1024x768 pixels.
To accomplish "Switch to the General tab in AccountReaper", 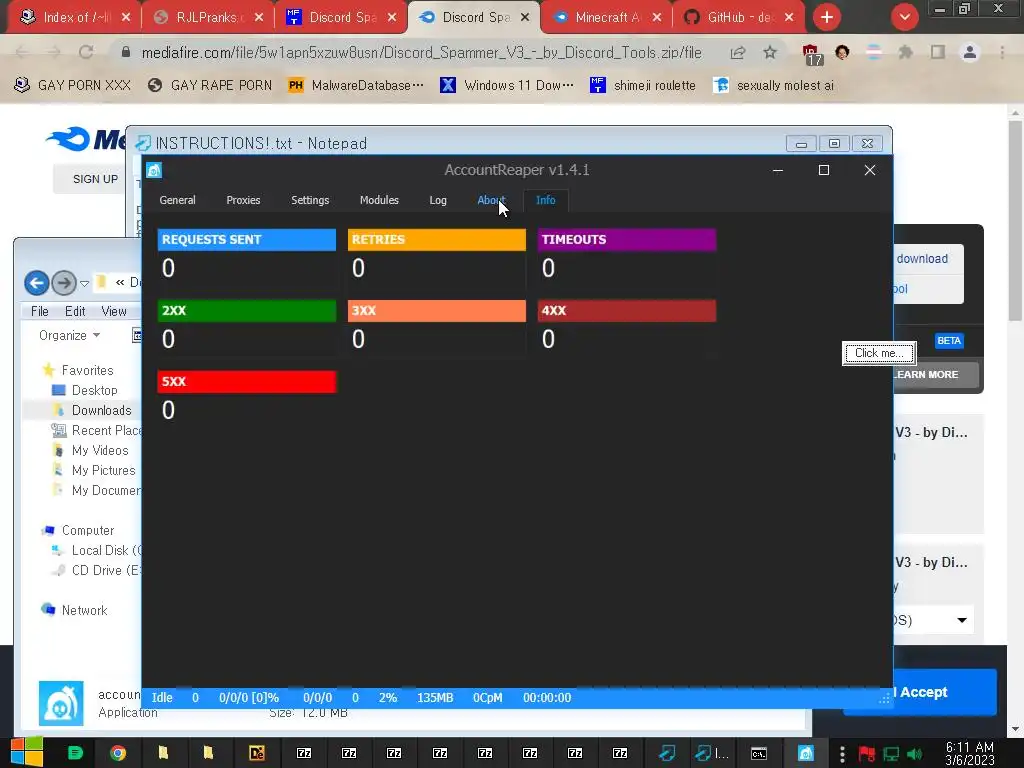I will [x=177, y=200].
